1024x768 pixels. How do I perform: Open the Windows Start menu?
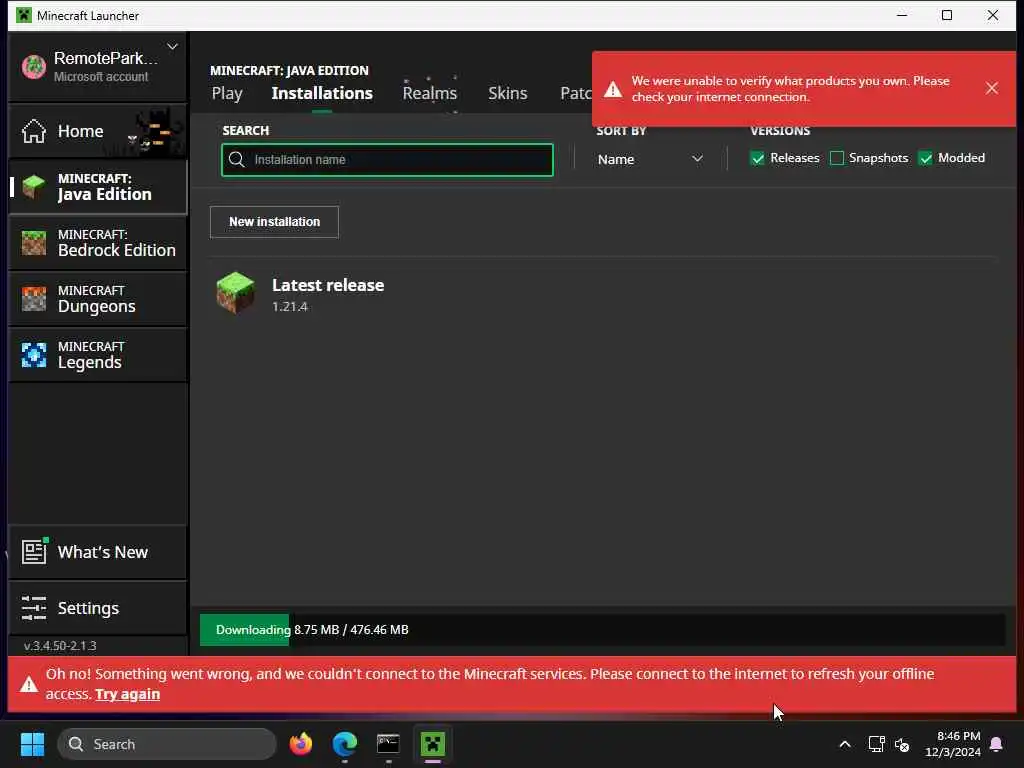(x=32, y=744)
